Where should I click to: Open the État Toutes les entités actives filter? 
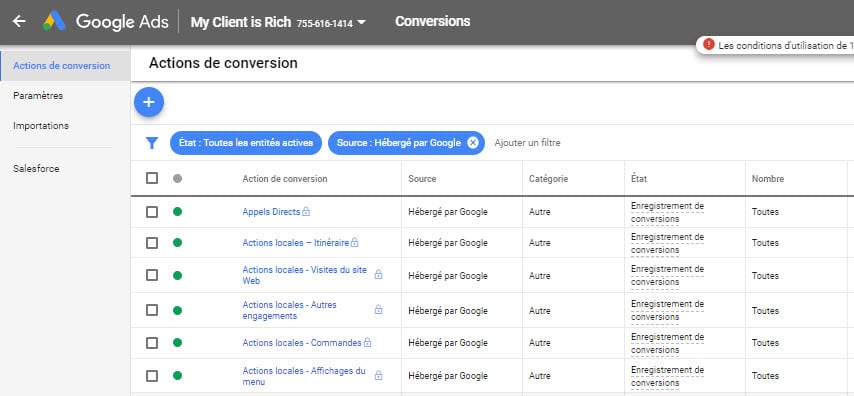(246, 143)
